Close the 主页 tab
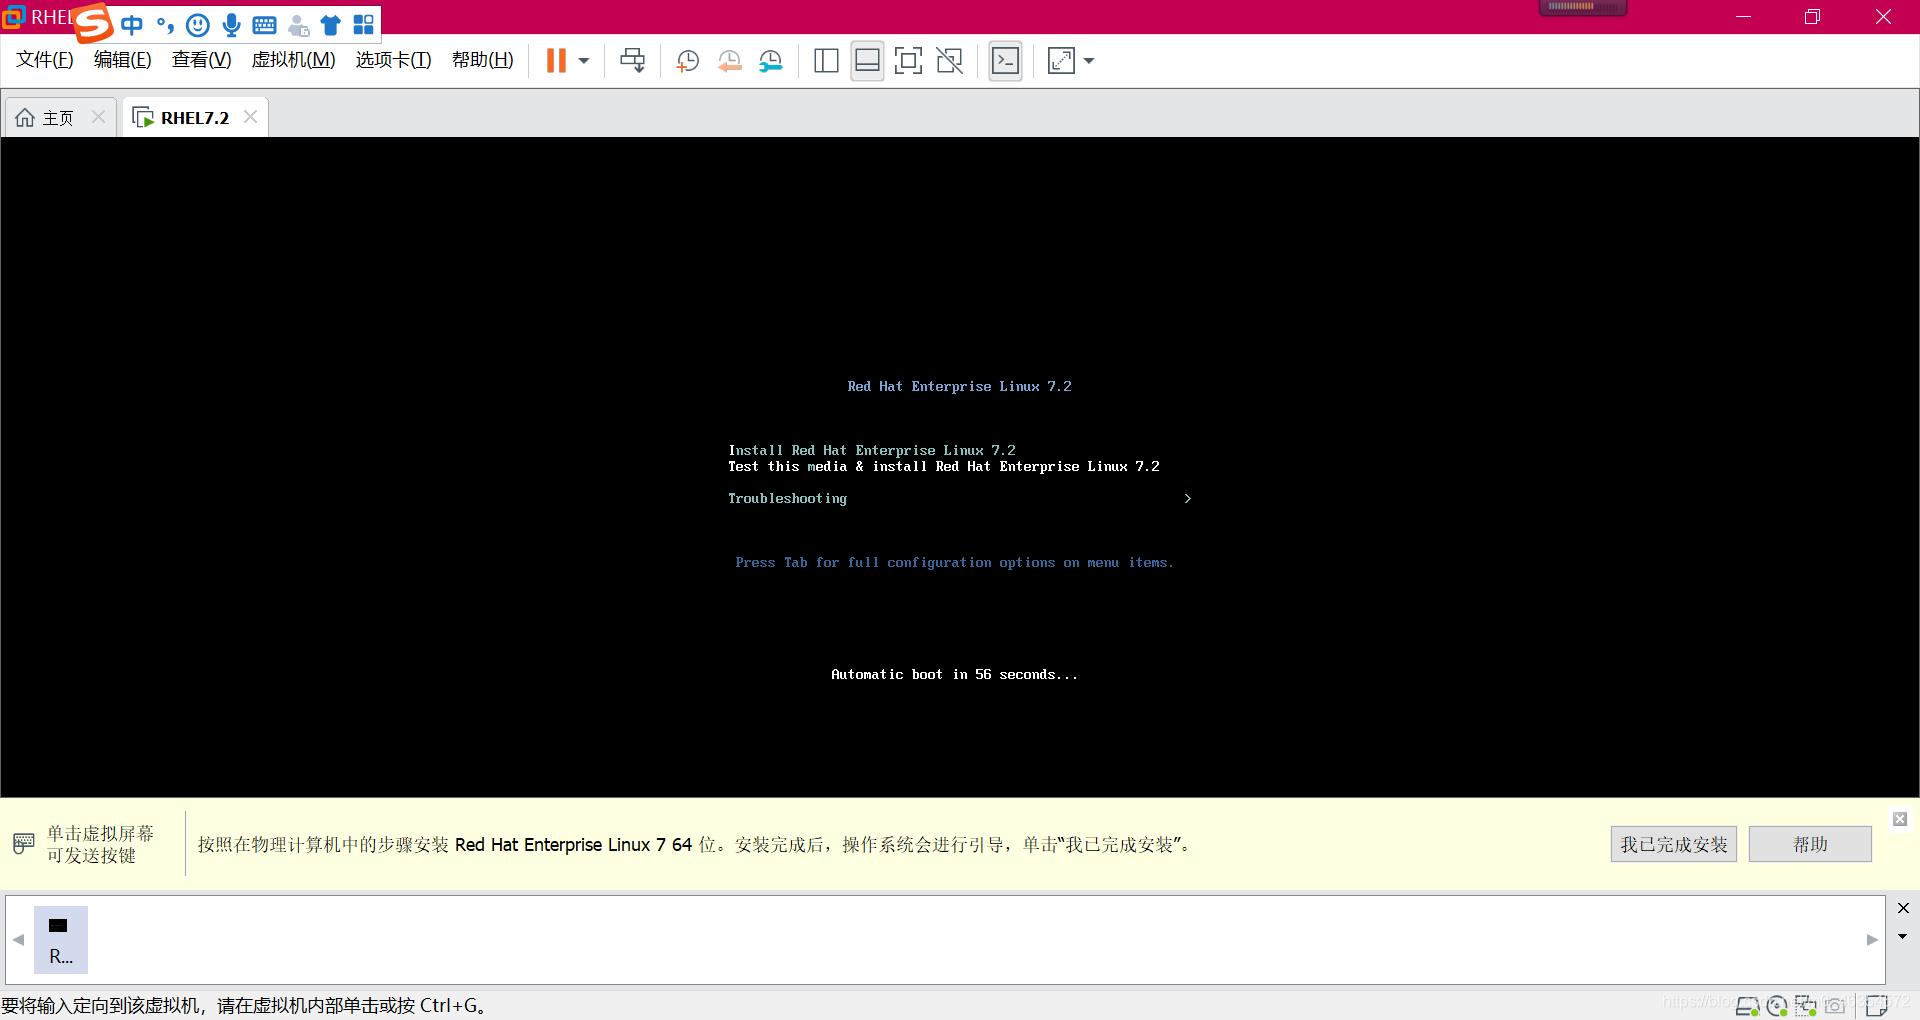 [x=98, y=117]
